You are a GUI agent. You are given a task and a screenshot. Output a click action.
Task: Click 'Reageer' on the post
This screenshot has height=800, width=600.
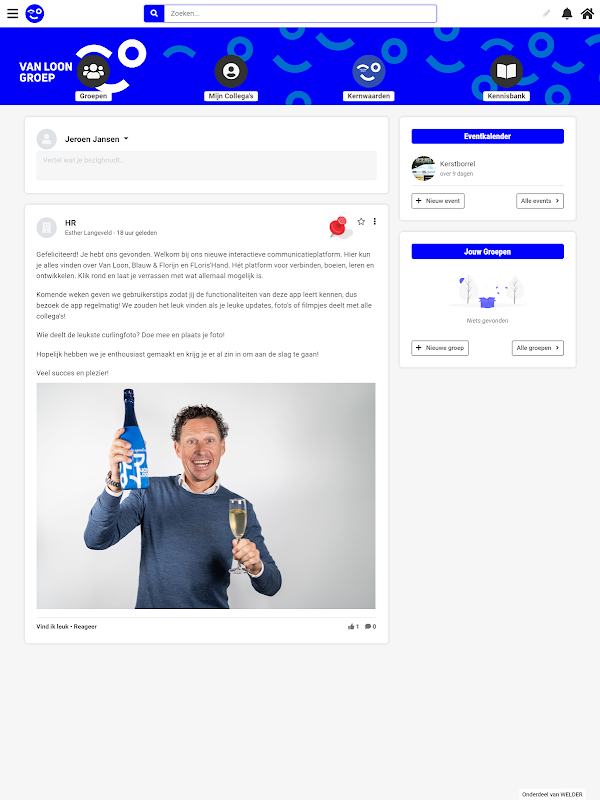coord(85,627)
